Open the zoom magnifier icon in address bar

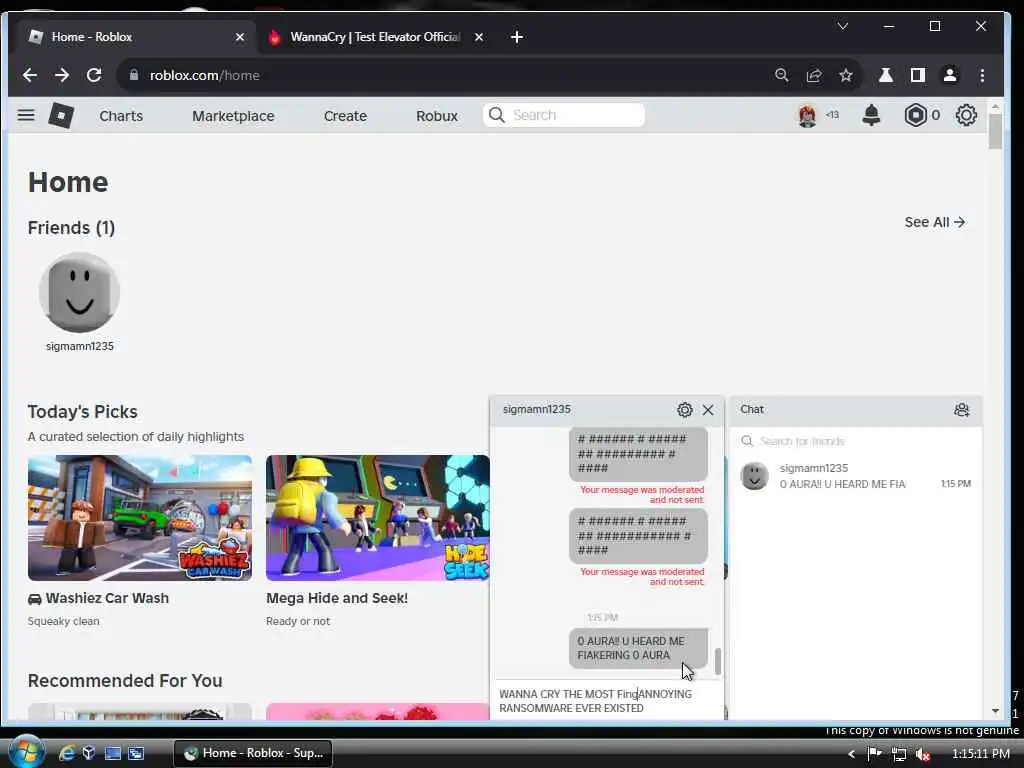click(781, 75)
